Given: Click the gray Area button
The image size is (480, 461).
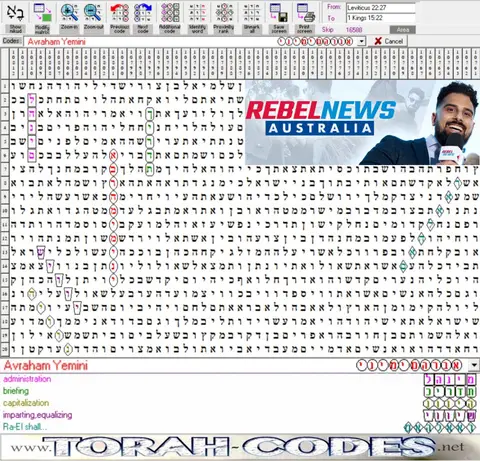Looking at the screenshot, I should (x=403, y=30).
